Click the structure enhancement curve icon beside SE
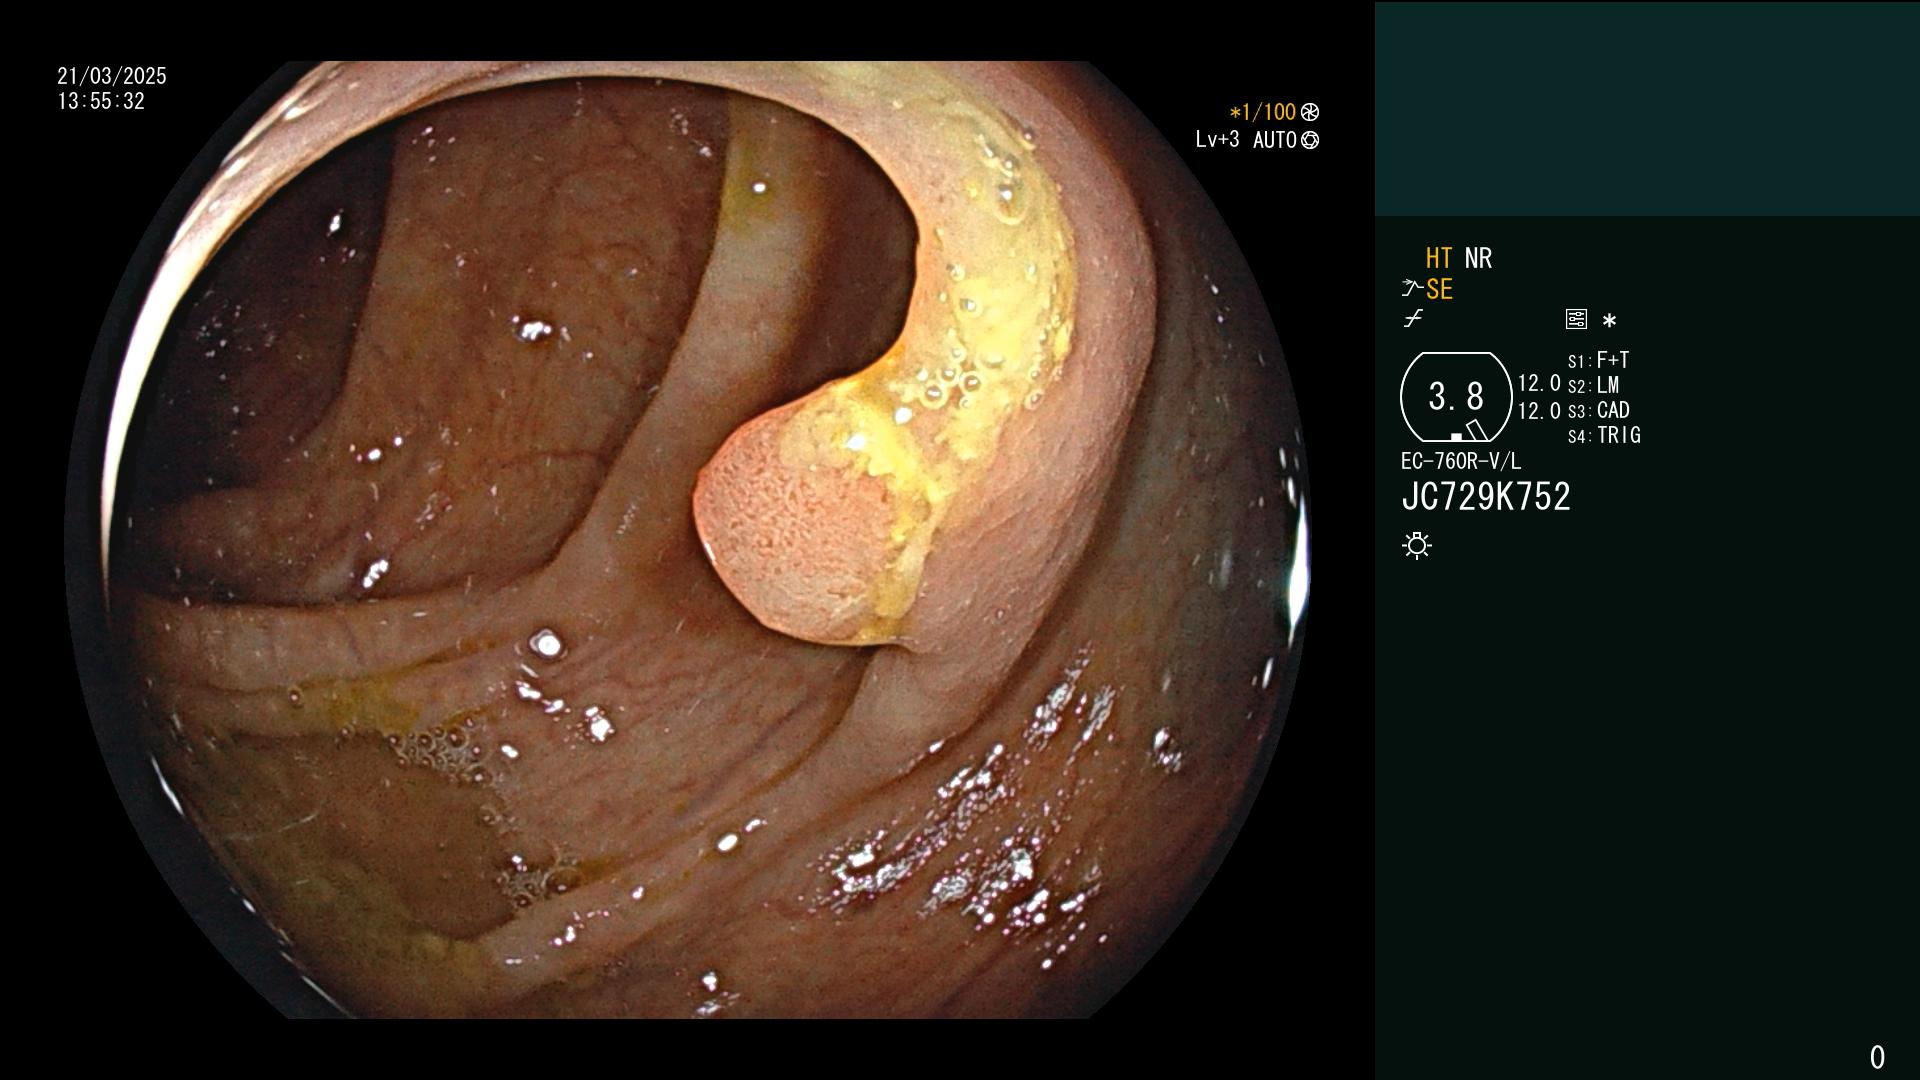Viewport: 1920px width, 1080px height. click(1412, 289)
